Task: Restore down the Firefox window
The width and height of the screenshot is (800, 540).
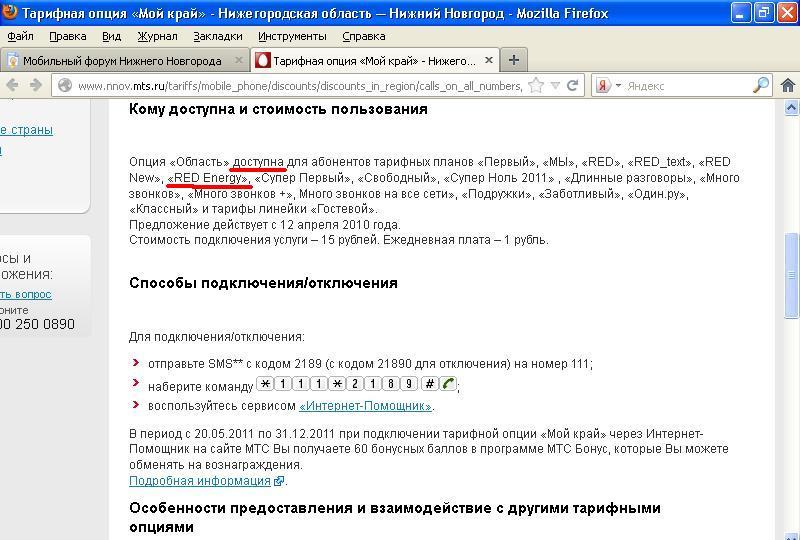Action: 764,13
